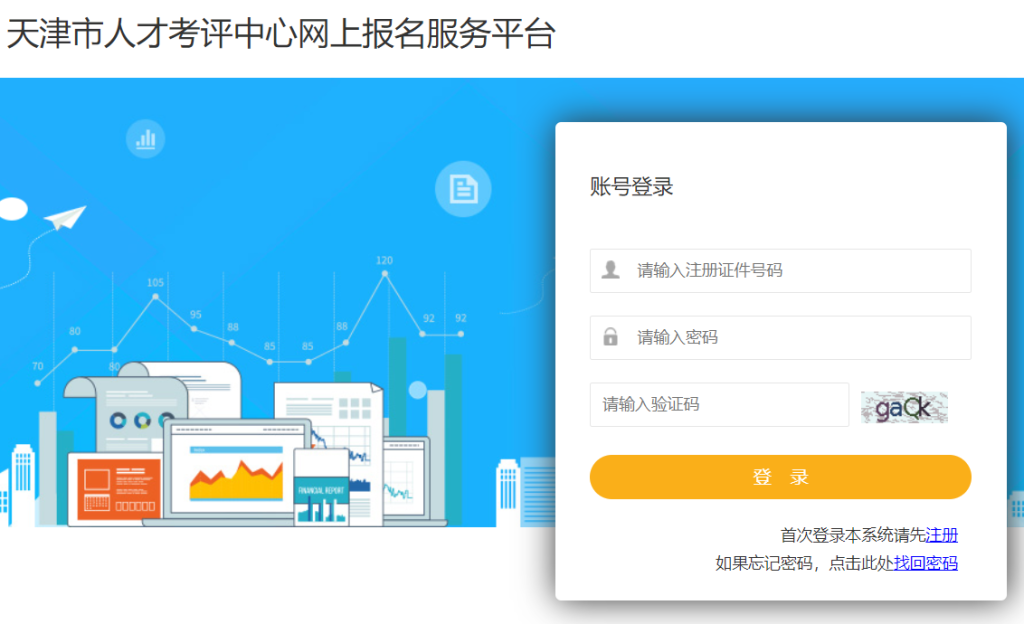
Task: Click the orange presentation tablet graphic
Action: tap(118, 490)
